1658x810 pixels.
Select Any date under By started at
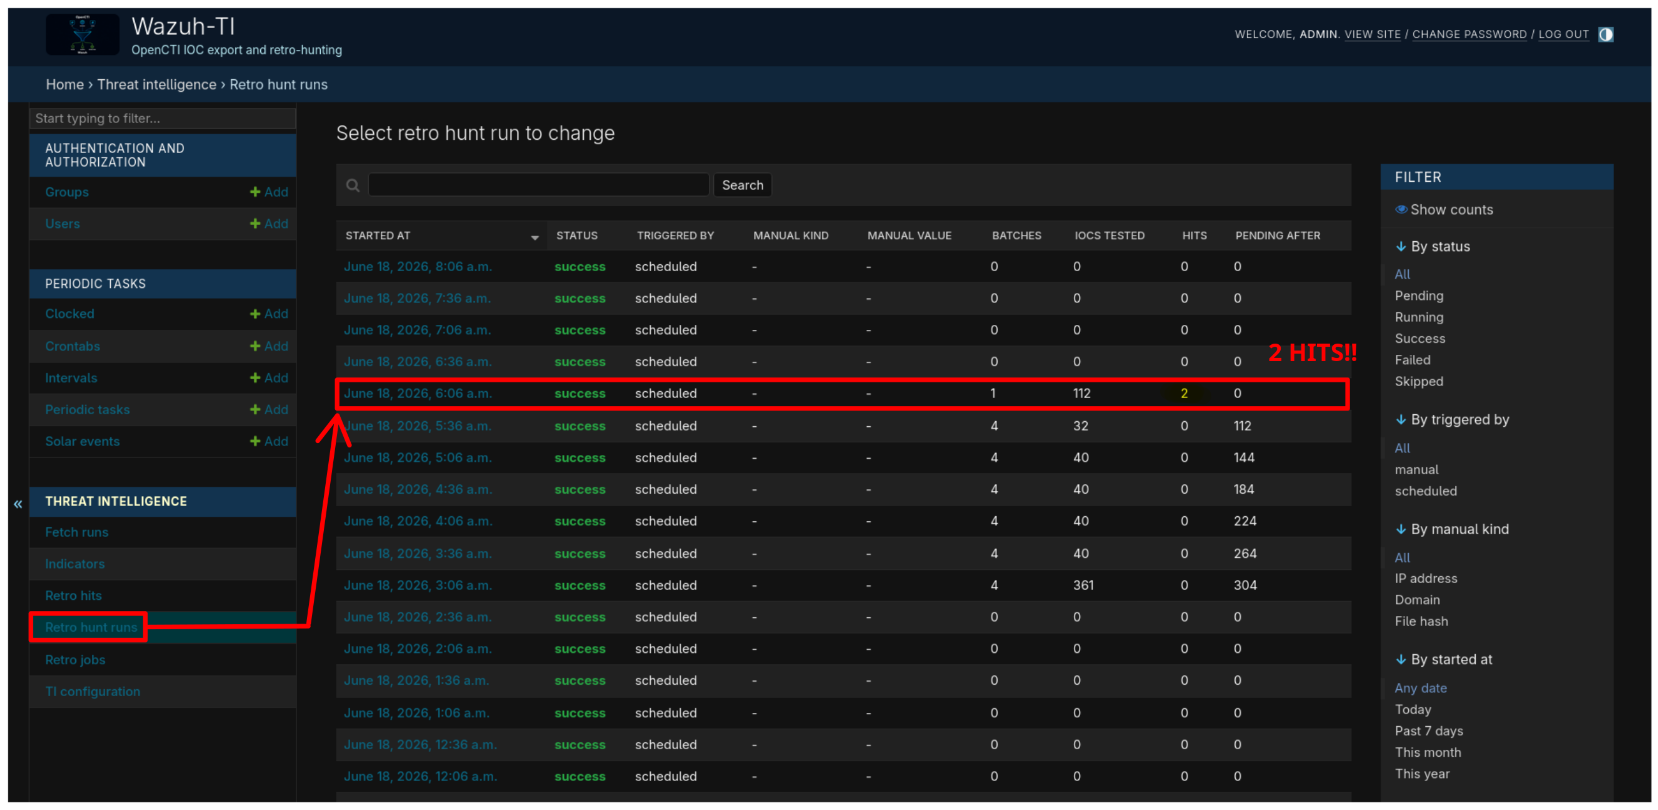(1421, 688)
